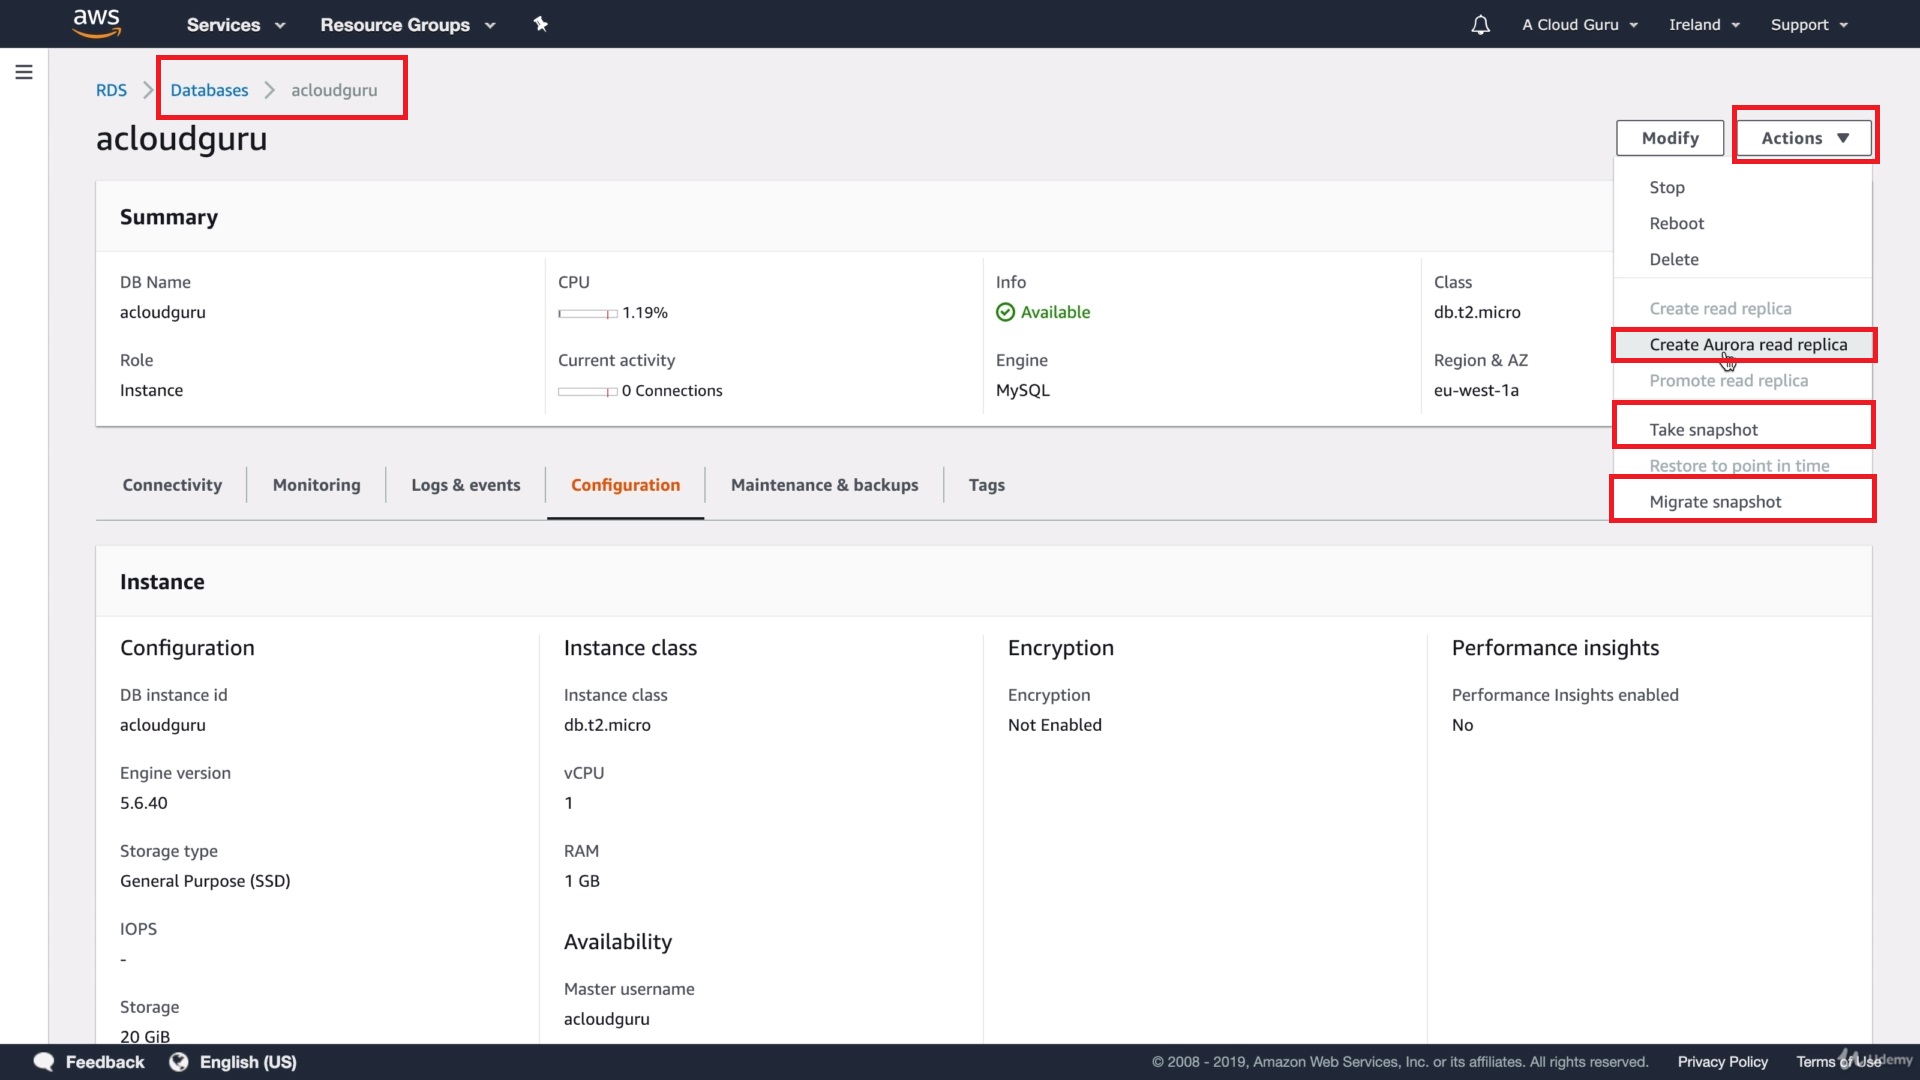Click the green Available status icon
This screenshot has height=1080, width=1920.
(1005, 312)
